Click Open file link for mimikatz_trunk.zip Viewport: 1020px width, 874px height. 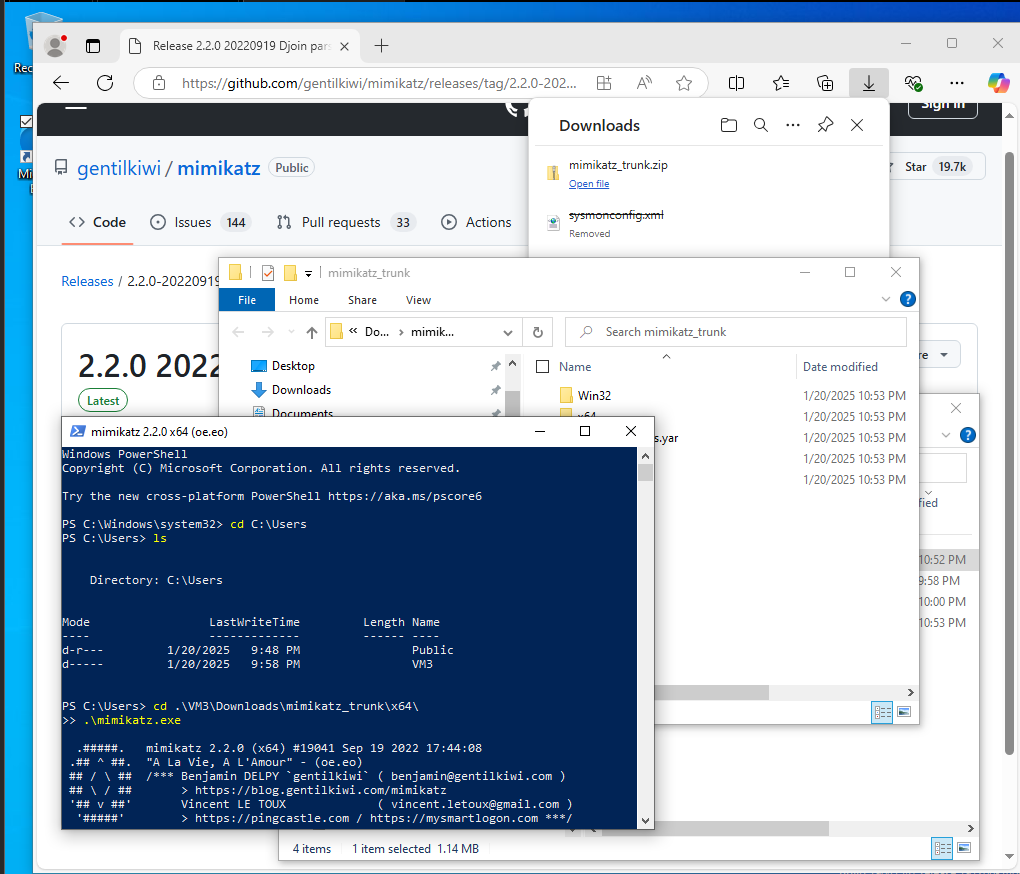(588, 184)
